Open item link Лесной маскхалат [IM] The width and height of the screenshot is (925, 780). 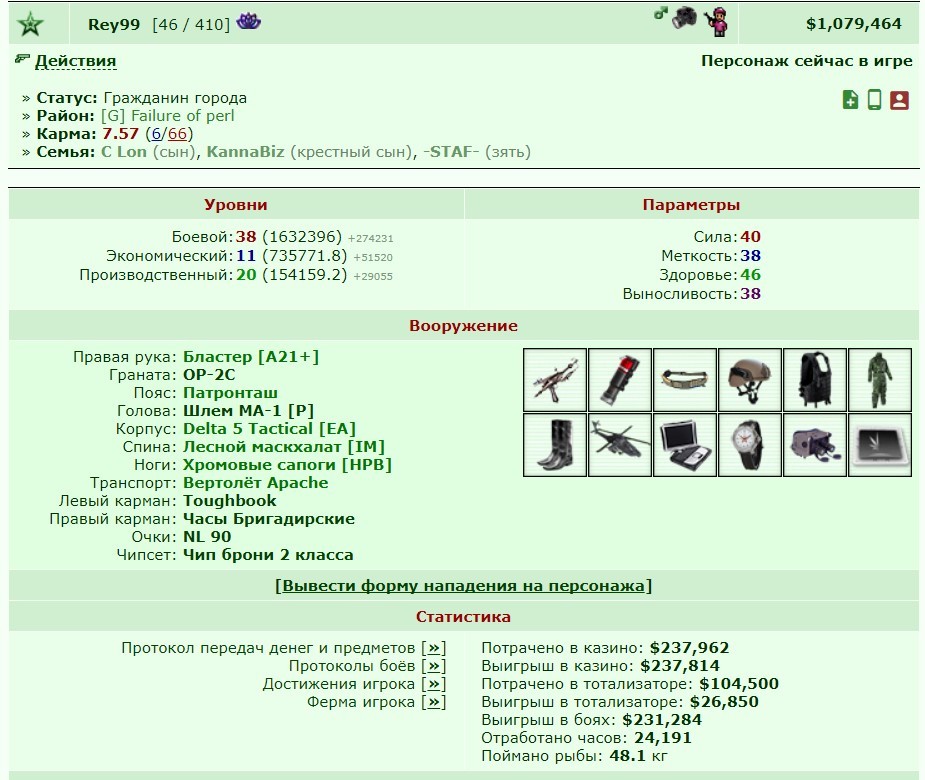[x=284, y=447]
